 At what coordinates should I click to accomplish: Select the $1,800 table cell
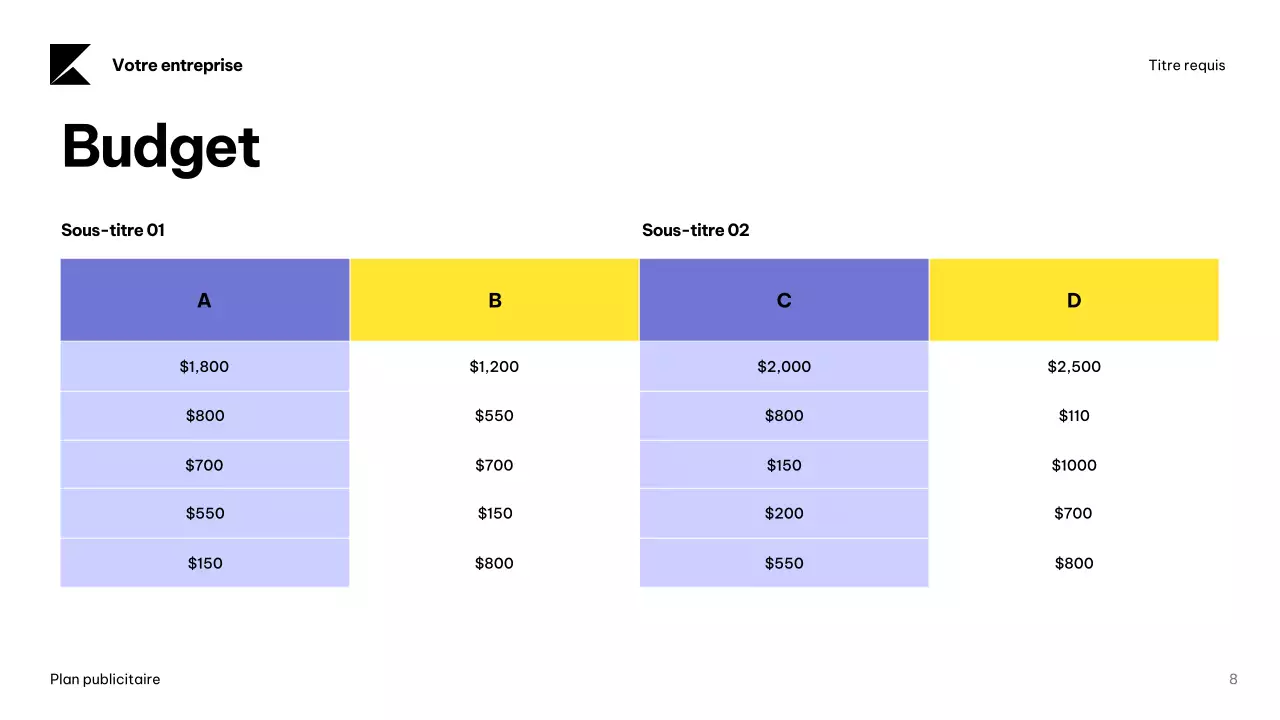click(205, 367)
